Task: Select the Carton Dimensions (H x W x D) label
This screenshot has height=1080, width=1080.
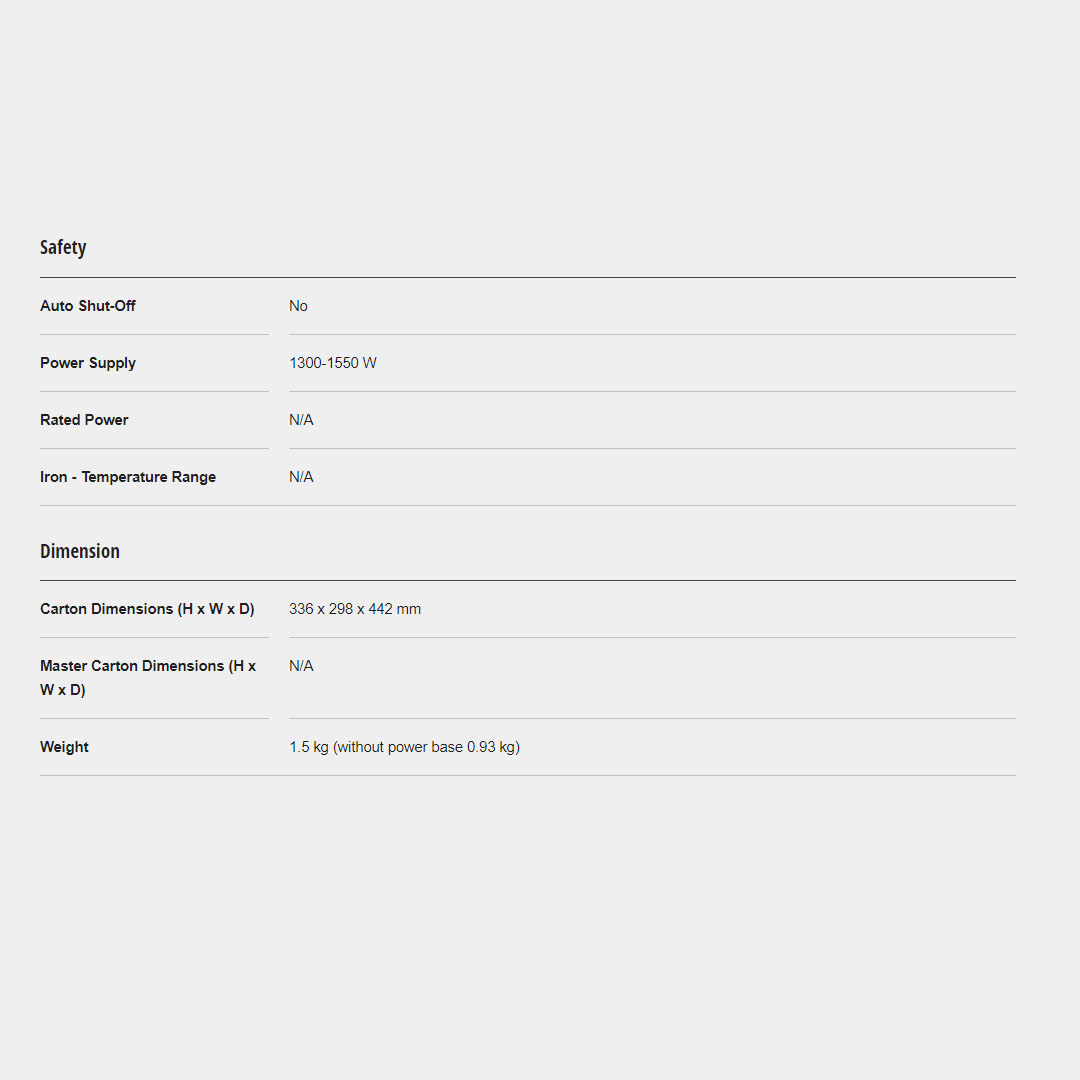Action: (147, 609)
